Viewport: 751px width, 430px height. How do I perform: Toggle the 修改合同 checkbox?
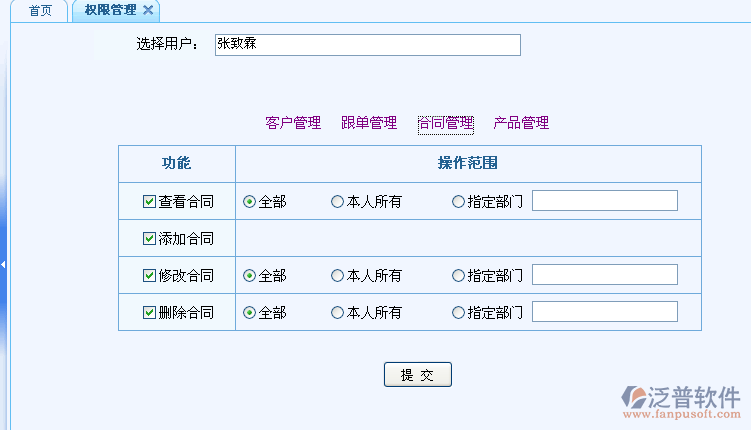150,275
